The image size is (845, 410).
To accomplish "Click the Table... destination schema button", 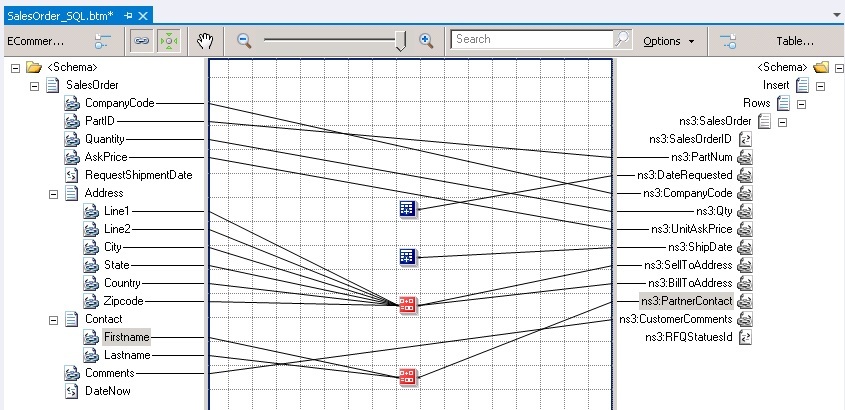I will point(794,41).
